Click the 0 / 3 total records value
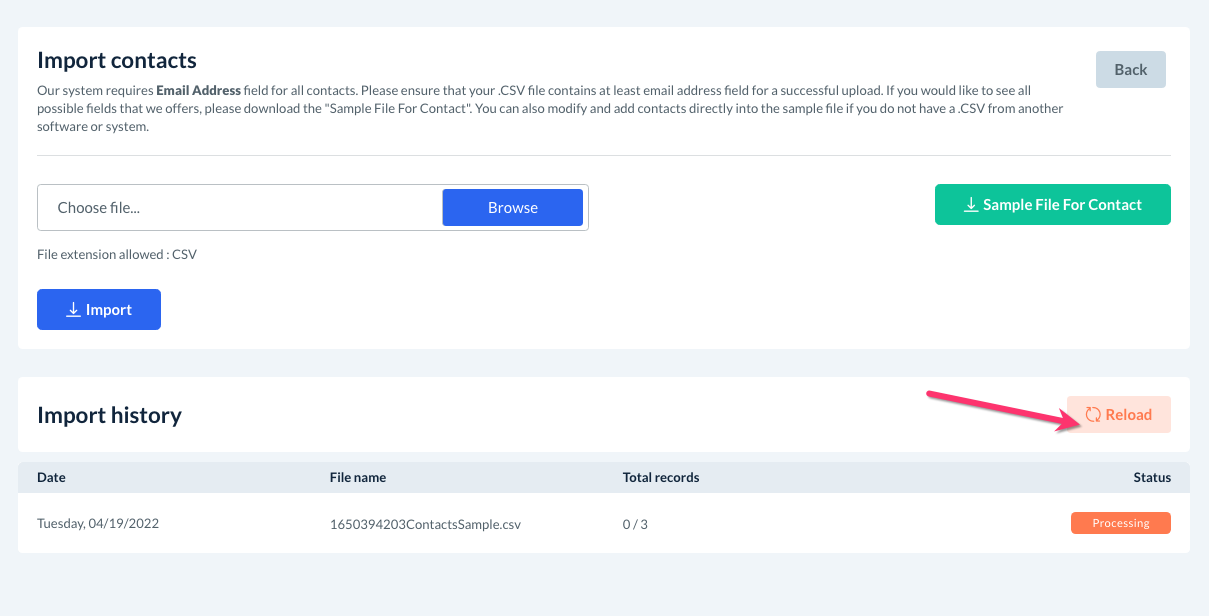This screenshot has width=1209, height=616. click(635, 524)
